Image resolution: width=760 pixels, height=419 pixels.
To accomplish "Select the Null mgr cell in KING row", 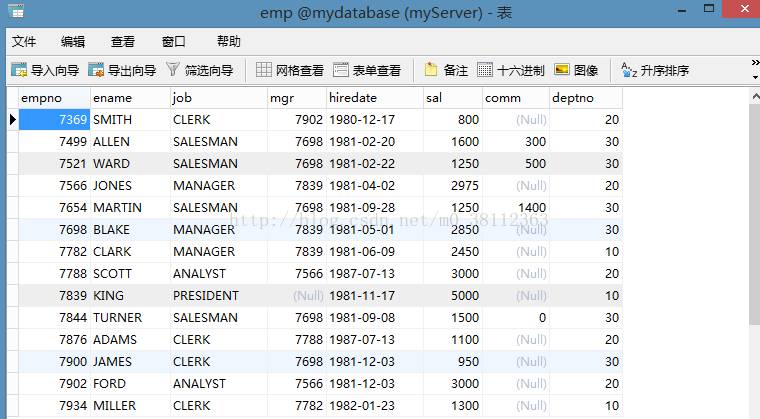I will point(297,295).
